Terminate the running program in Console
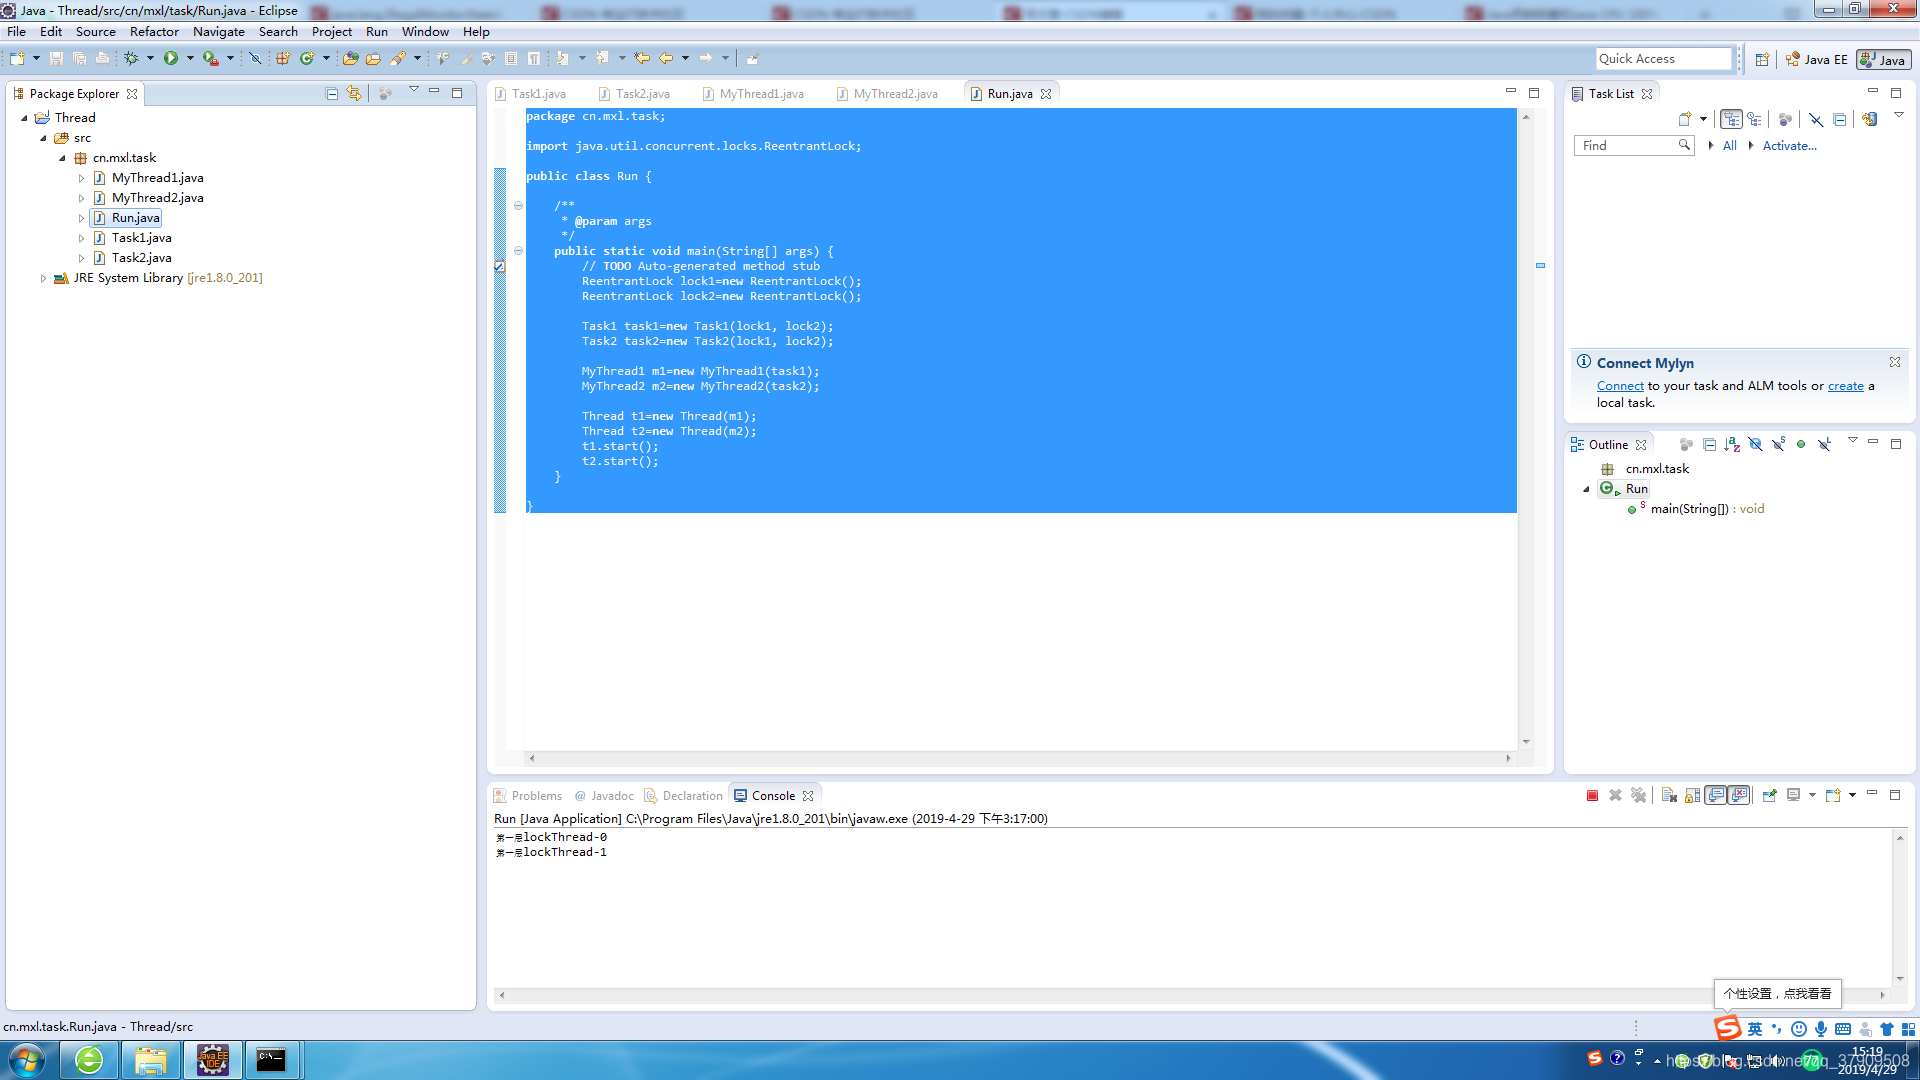The height and width of the screenshot is (1080, 1920). pos(1592,796)
